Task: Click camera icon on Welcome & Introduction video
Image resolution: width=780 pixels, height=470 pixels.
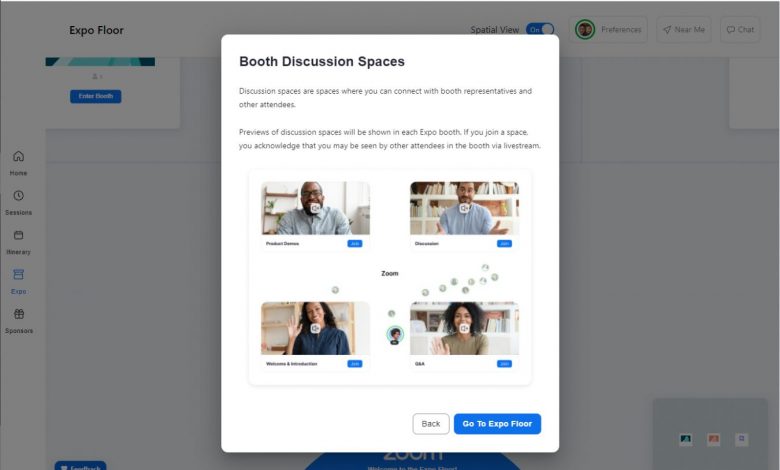Action: 315,328
